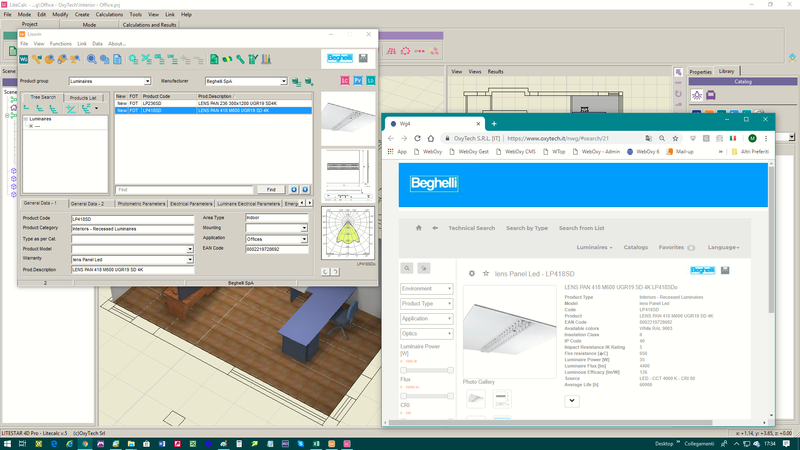Click the magnifier search button in web filter panel

[407, 268]
